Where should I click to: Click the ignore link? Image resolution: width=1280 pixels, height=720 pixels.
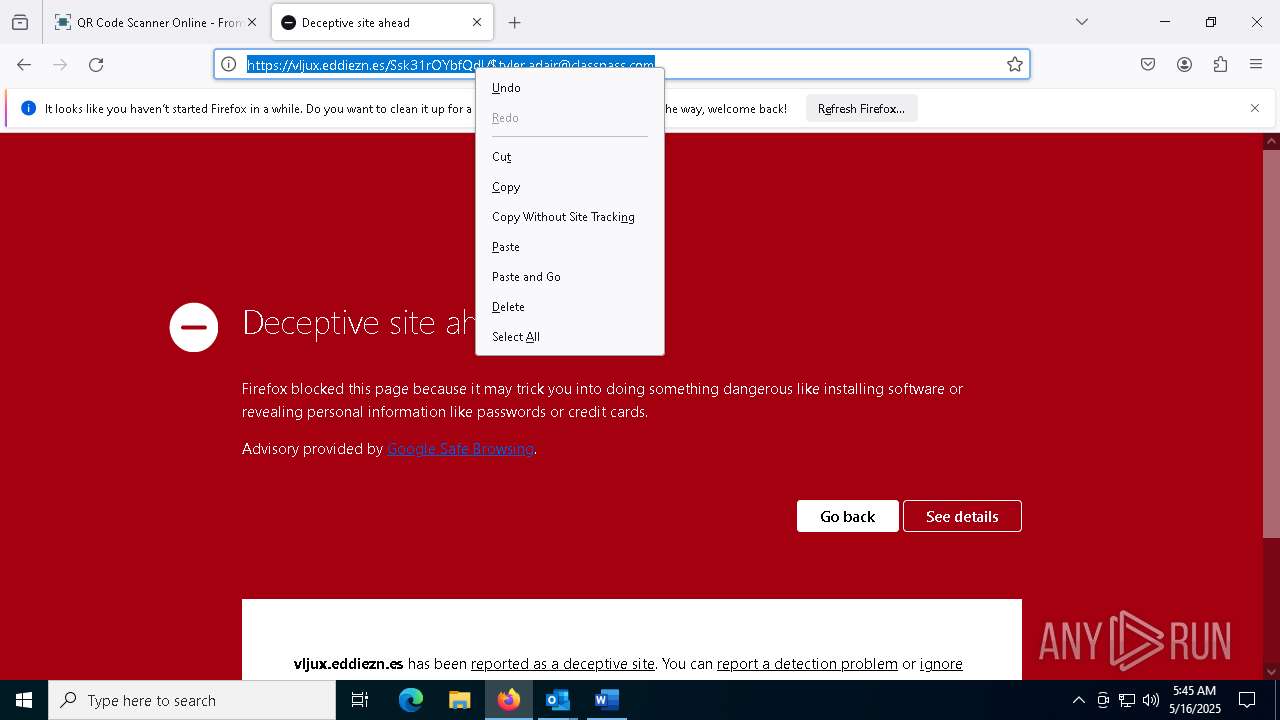[x=941, y=663]
